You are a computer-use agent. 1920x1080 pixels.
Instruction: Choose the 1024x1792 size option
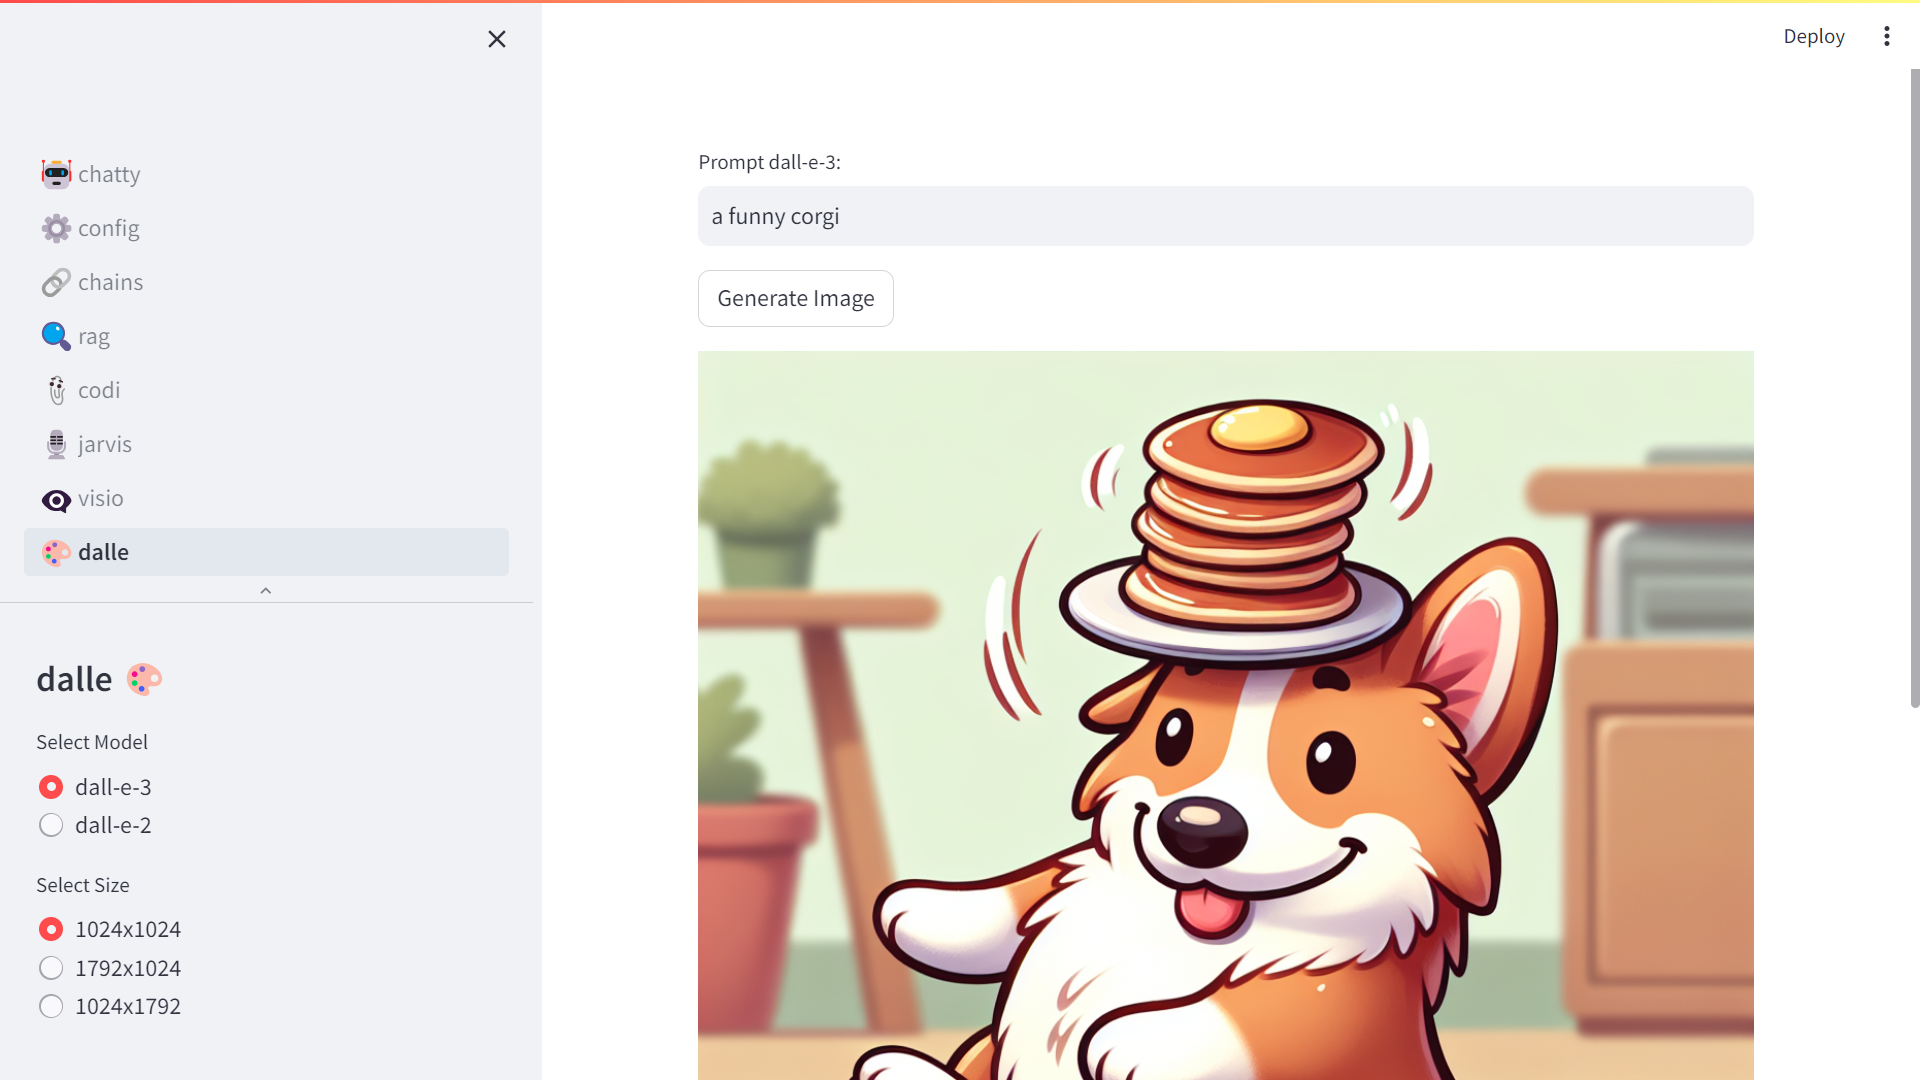(x=51, y=1006)
